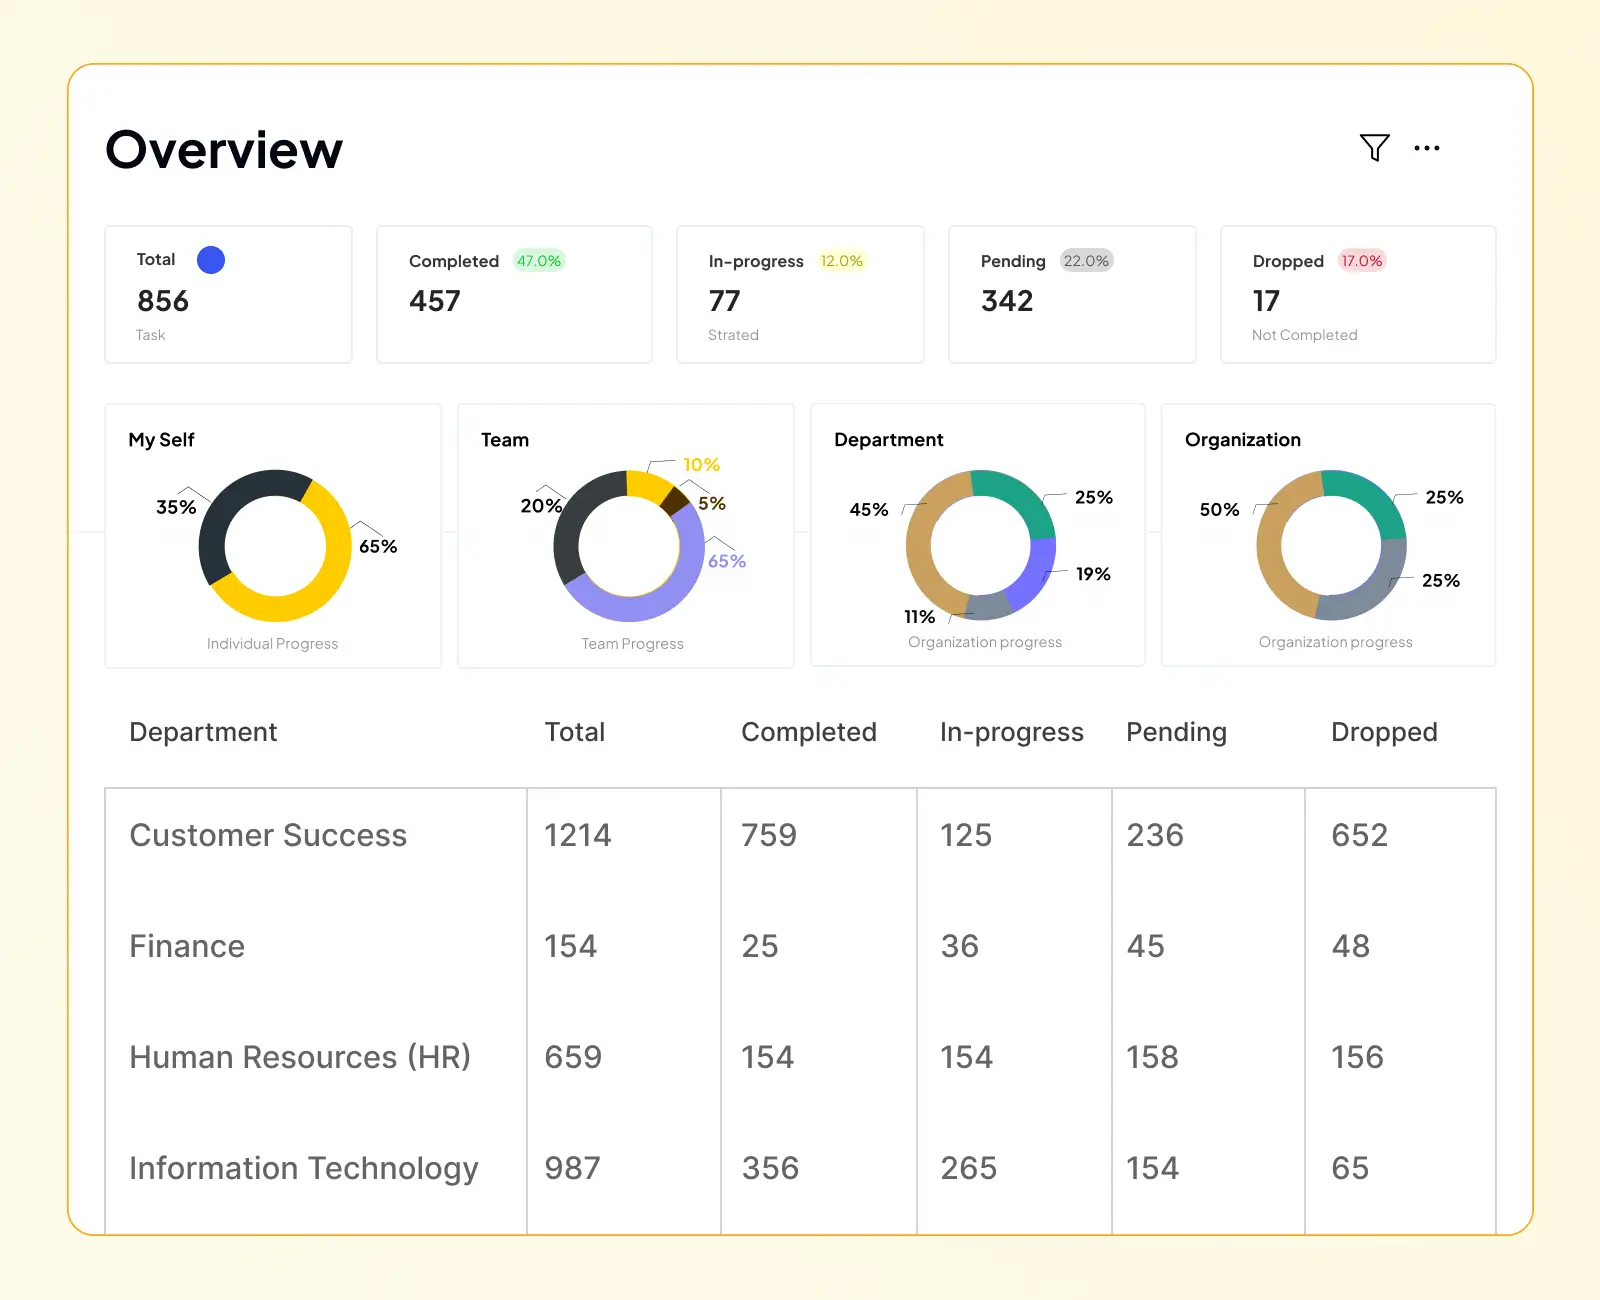The height and width of the screenshot is (1300, 1600).
Task: Click the Team Progress caption
Action: (x=633, y=644)
